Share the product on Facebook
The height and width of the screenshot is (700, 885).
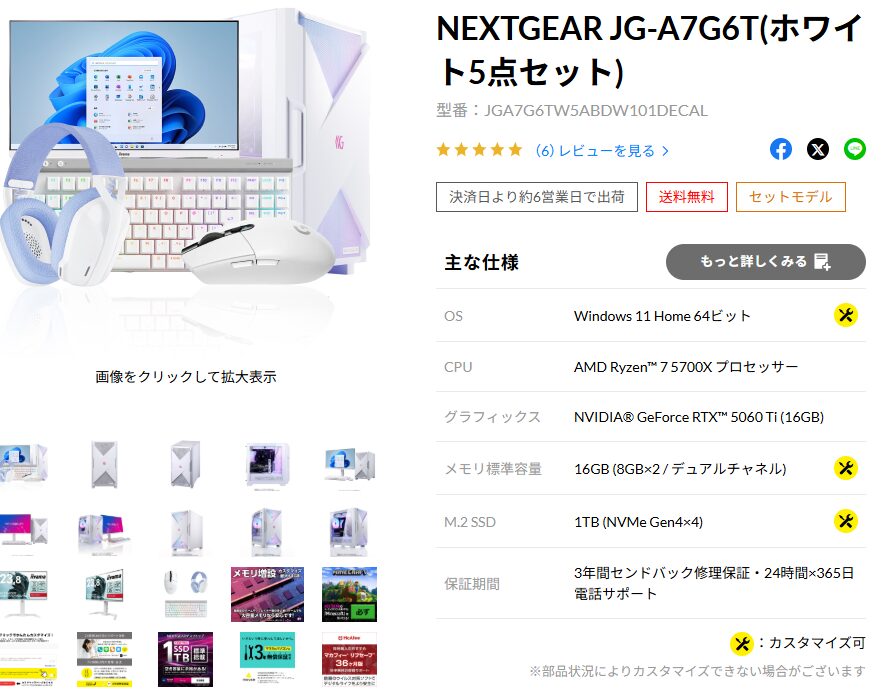coord(781,150)
